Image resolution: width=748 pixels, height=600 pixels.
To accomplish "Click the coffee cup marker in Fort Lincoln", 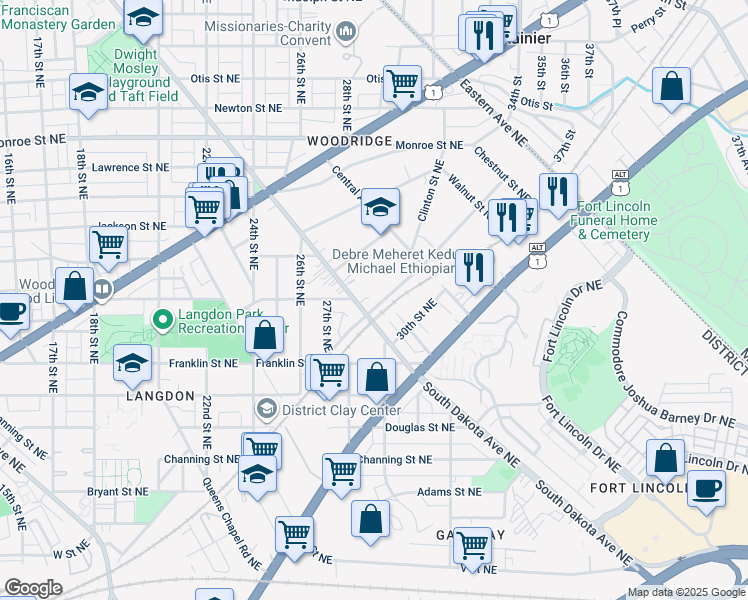I will click(706, 490).
